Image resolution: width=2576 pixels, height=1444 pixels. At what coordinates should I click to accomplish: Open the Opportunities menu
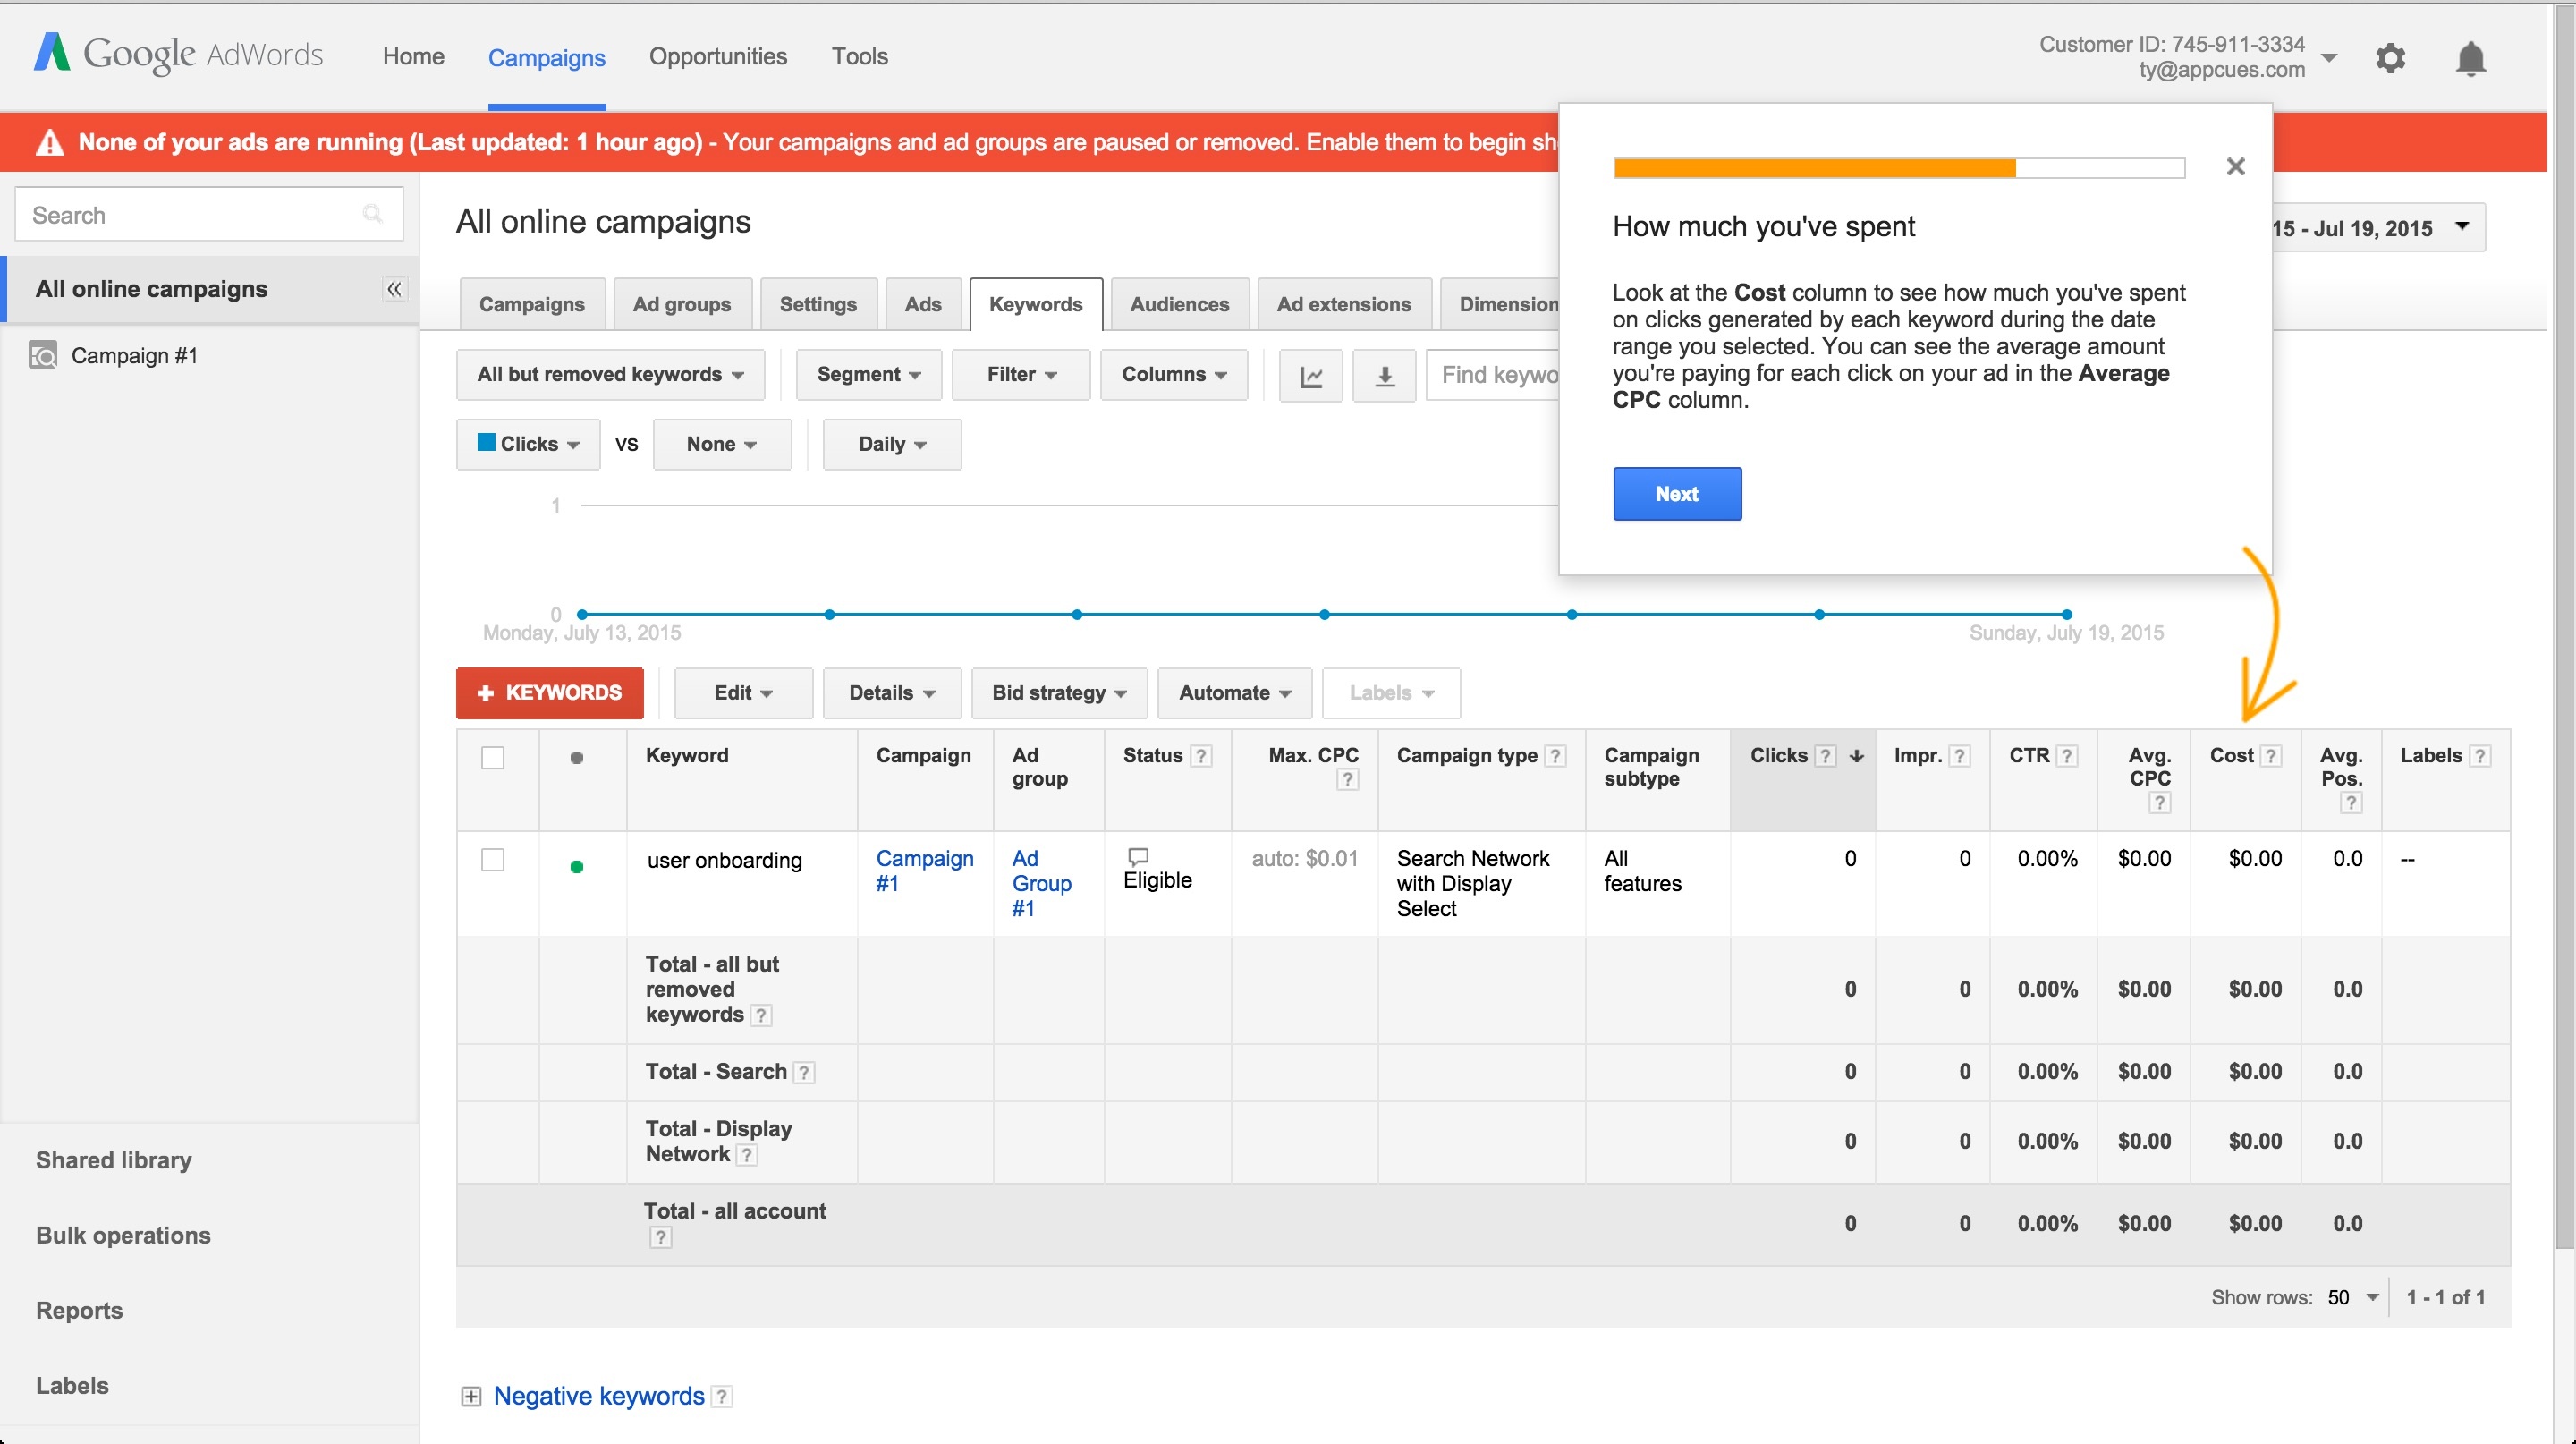tap(718, 57)
